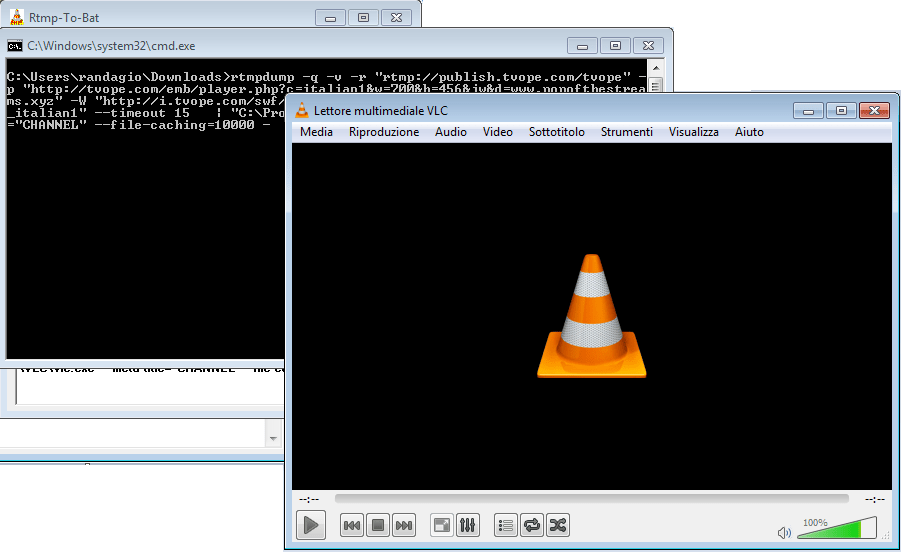Minimize the Rtmp-To-Bat window

pos(330,18)
